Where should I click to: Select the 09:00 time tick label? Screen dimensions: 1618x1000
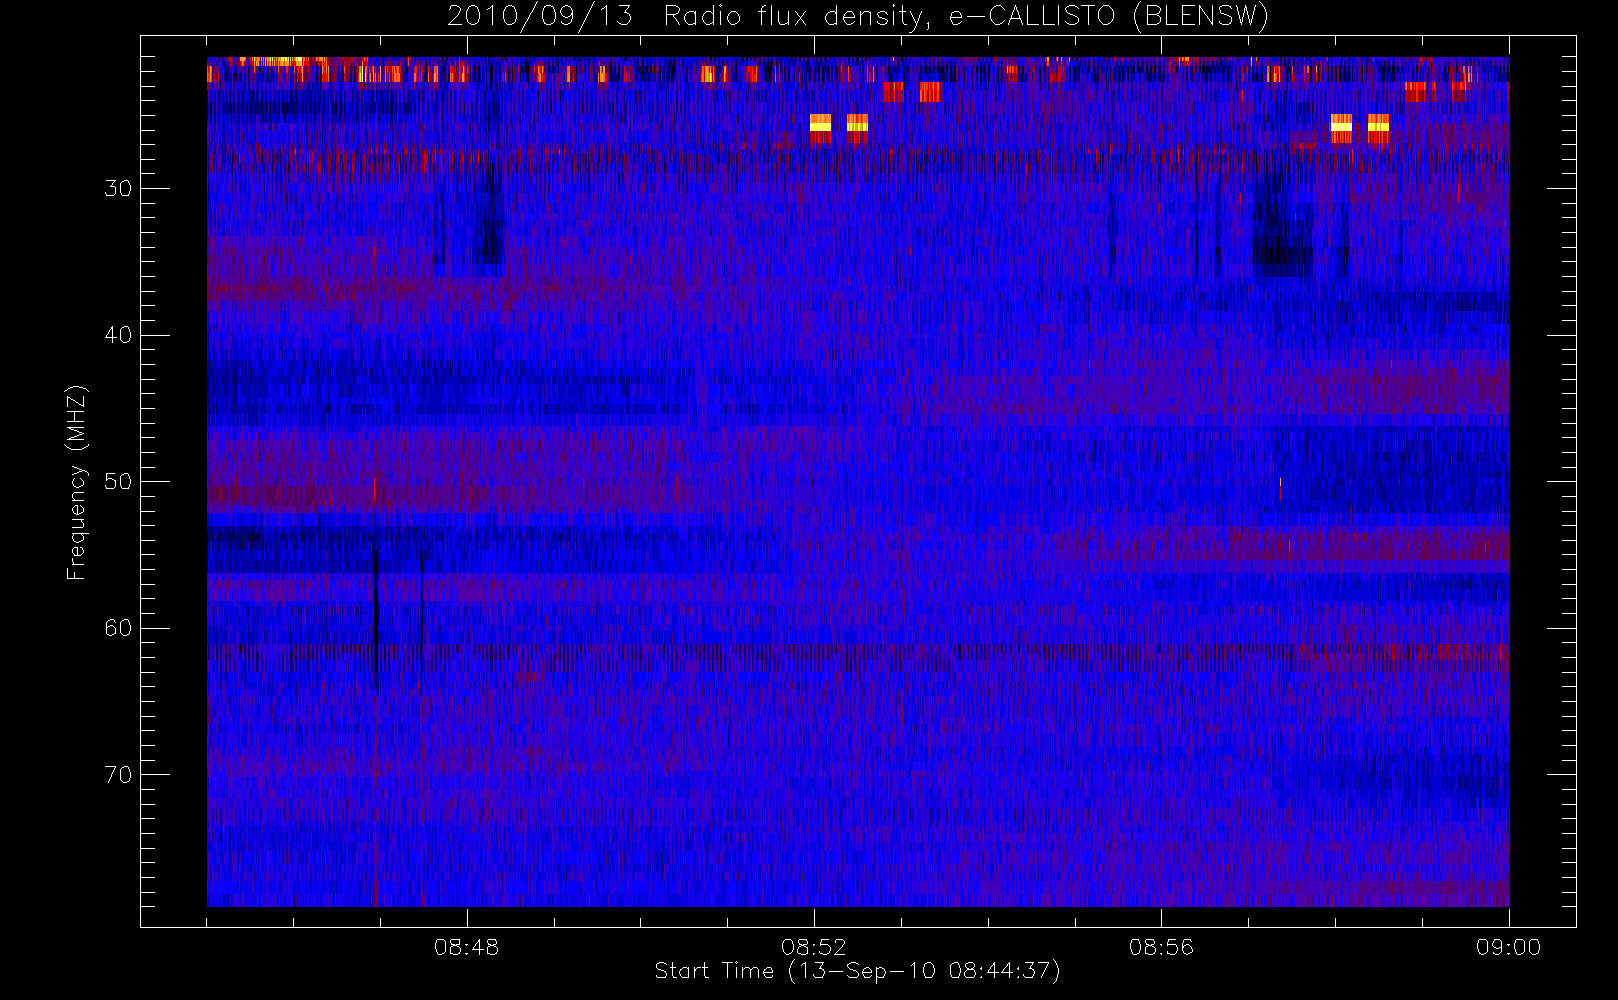[x=1508, y=947]
